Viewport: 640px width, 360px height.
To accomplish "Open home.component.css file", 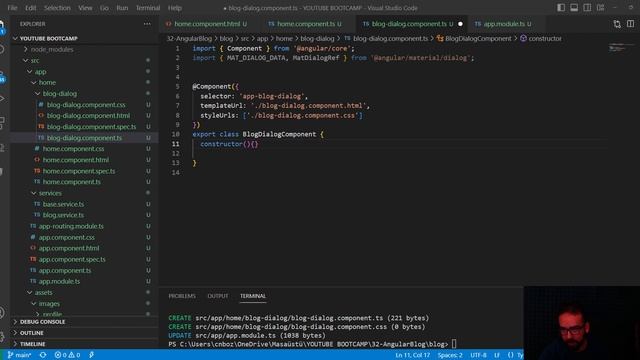I will click(73, 149).
